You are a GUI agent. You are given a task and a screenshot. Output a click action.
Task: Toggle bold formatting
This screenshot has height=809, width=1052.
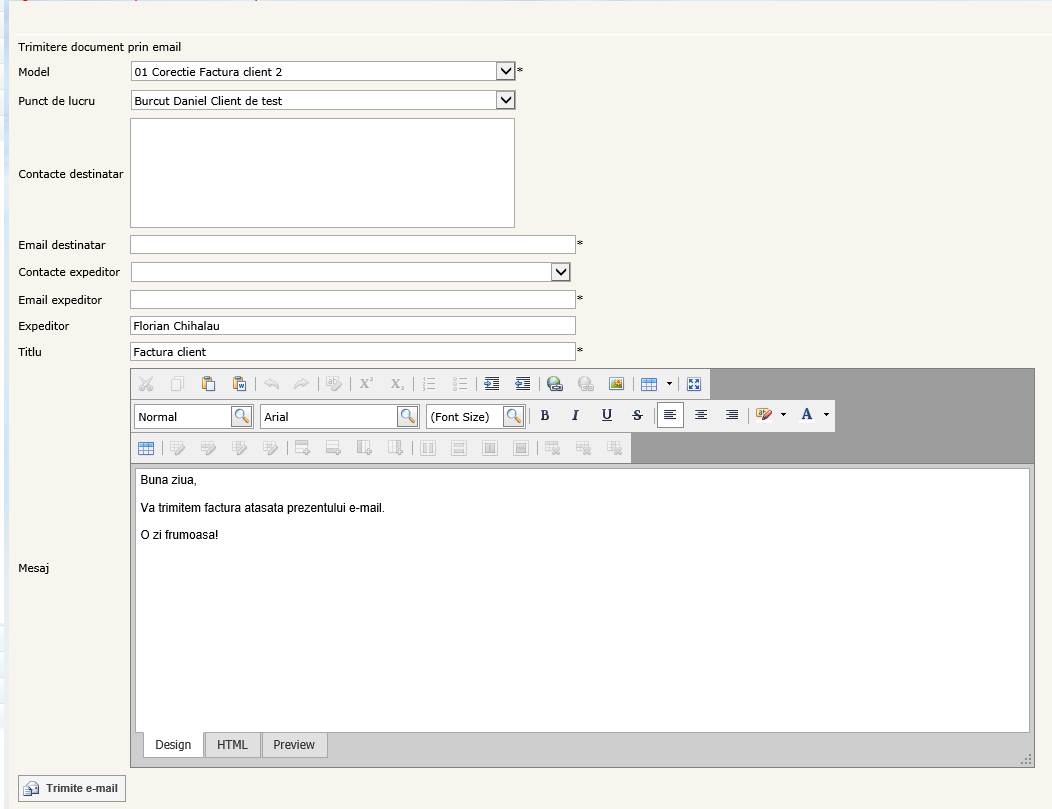(x=545, y=416)
